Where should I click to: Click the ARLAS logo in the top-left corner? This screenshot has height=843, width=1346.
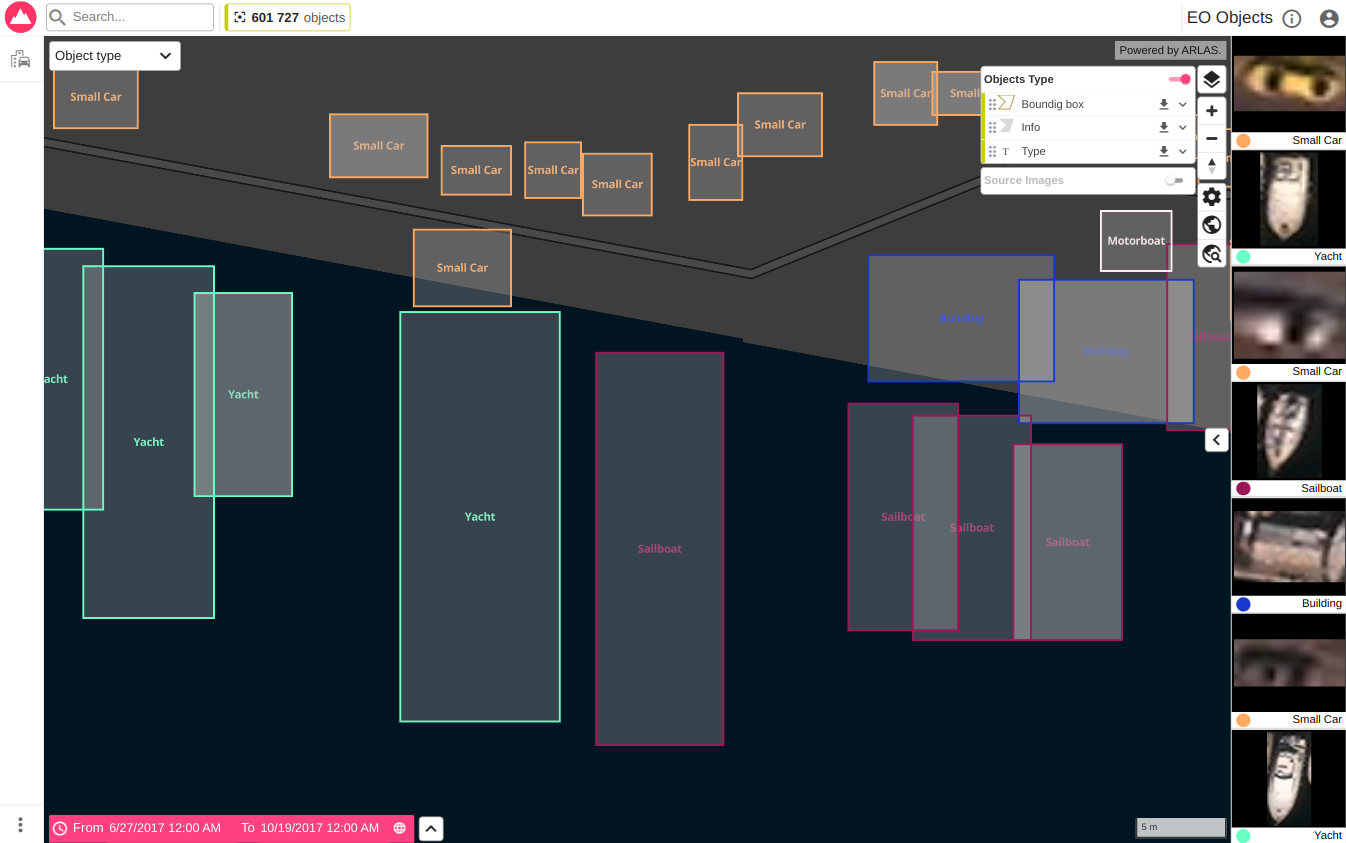pos(20,17)
